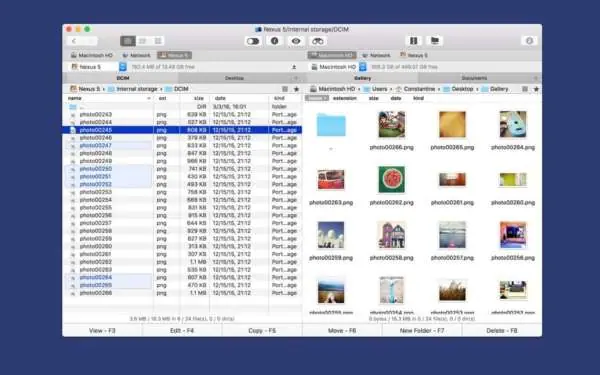This screenshot has width=600, height=375.
Task: Click Copy - F5 button
Action: pos(262,331)
